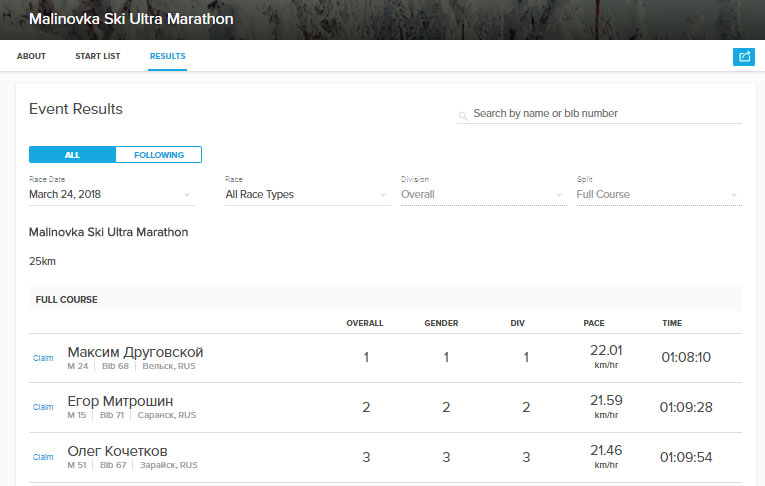This screenshot has height=486, width=765.
Task: Toggle results to ALL
Action: [x=72, y=155]
